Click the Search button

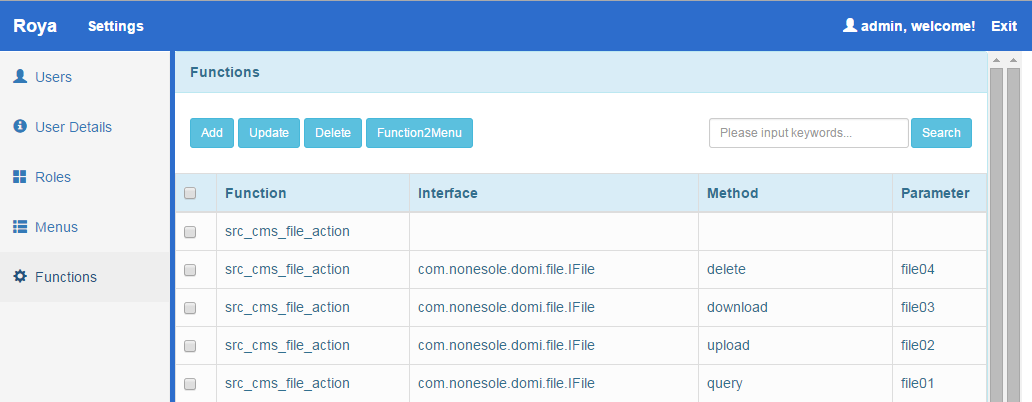point(941,133)
